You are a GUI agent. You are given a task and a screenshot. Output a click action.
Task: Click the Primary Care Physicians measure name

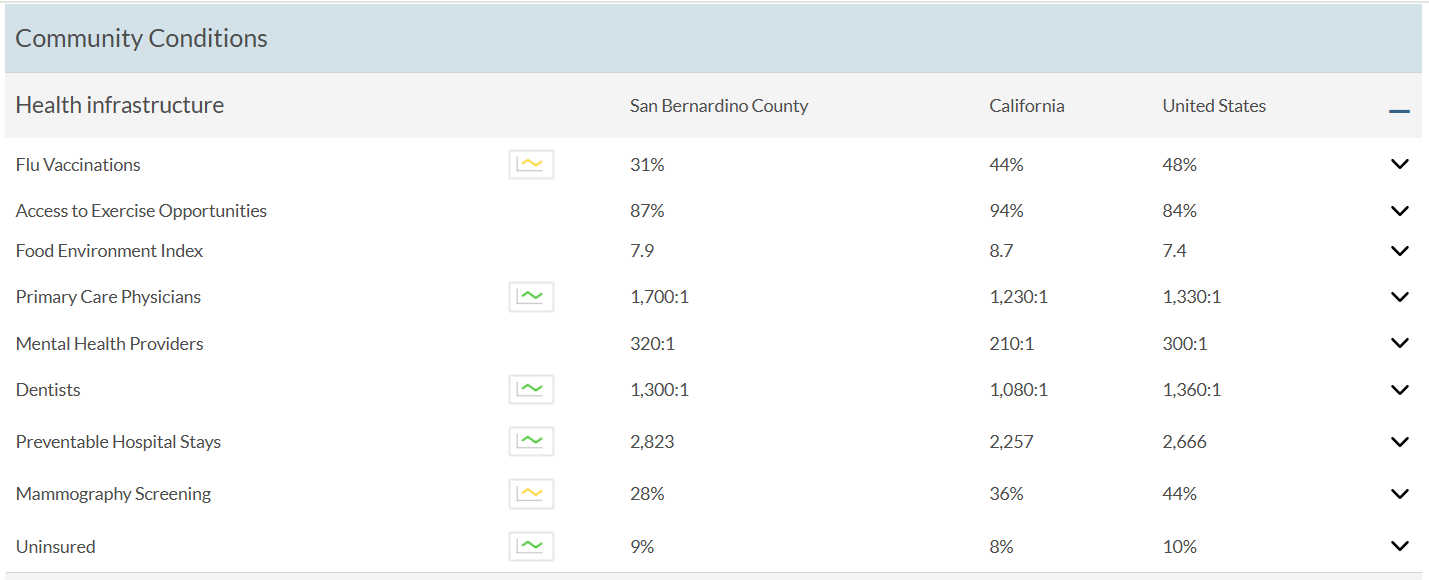click(108, 297)
